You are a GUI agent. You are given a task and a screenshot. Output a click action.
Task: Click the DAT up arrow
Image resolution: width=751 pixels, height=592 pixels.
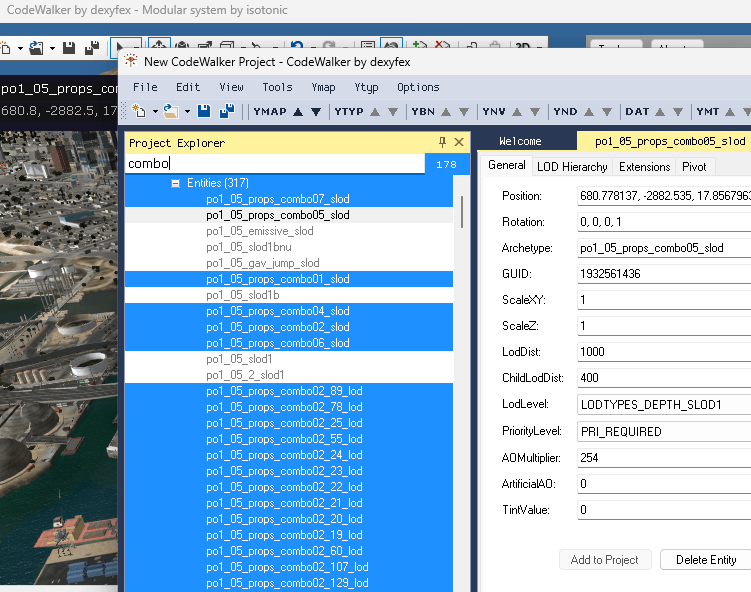coord(660,112)
